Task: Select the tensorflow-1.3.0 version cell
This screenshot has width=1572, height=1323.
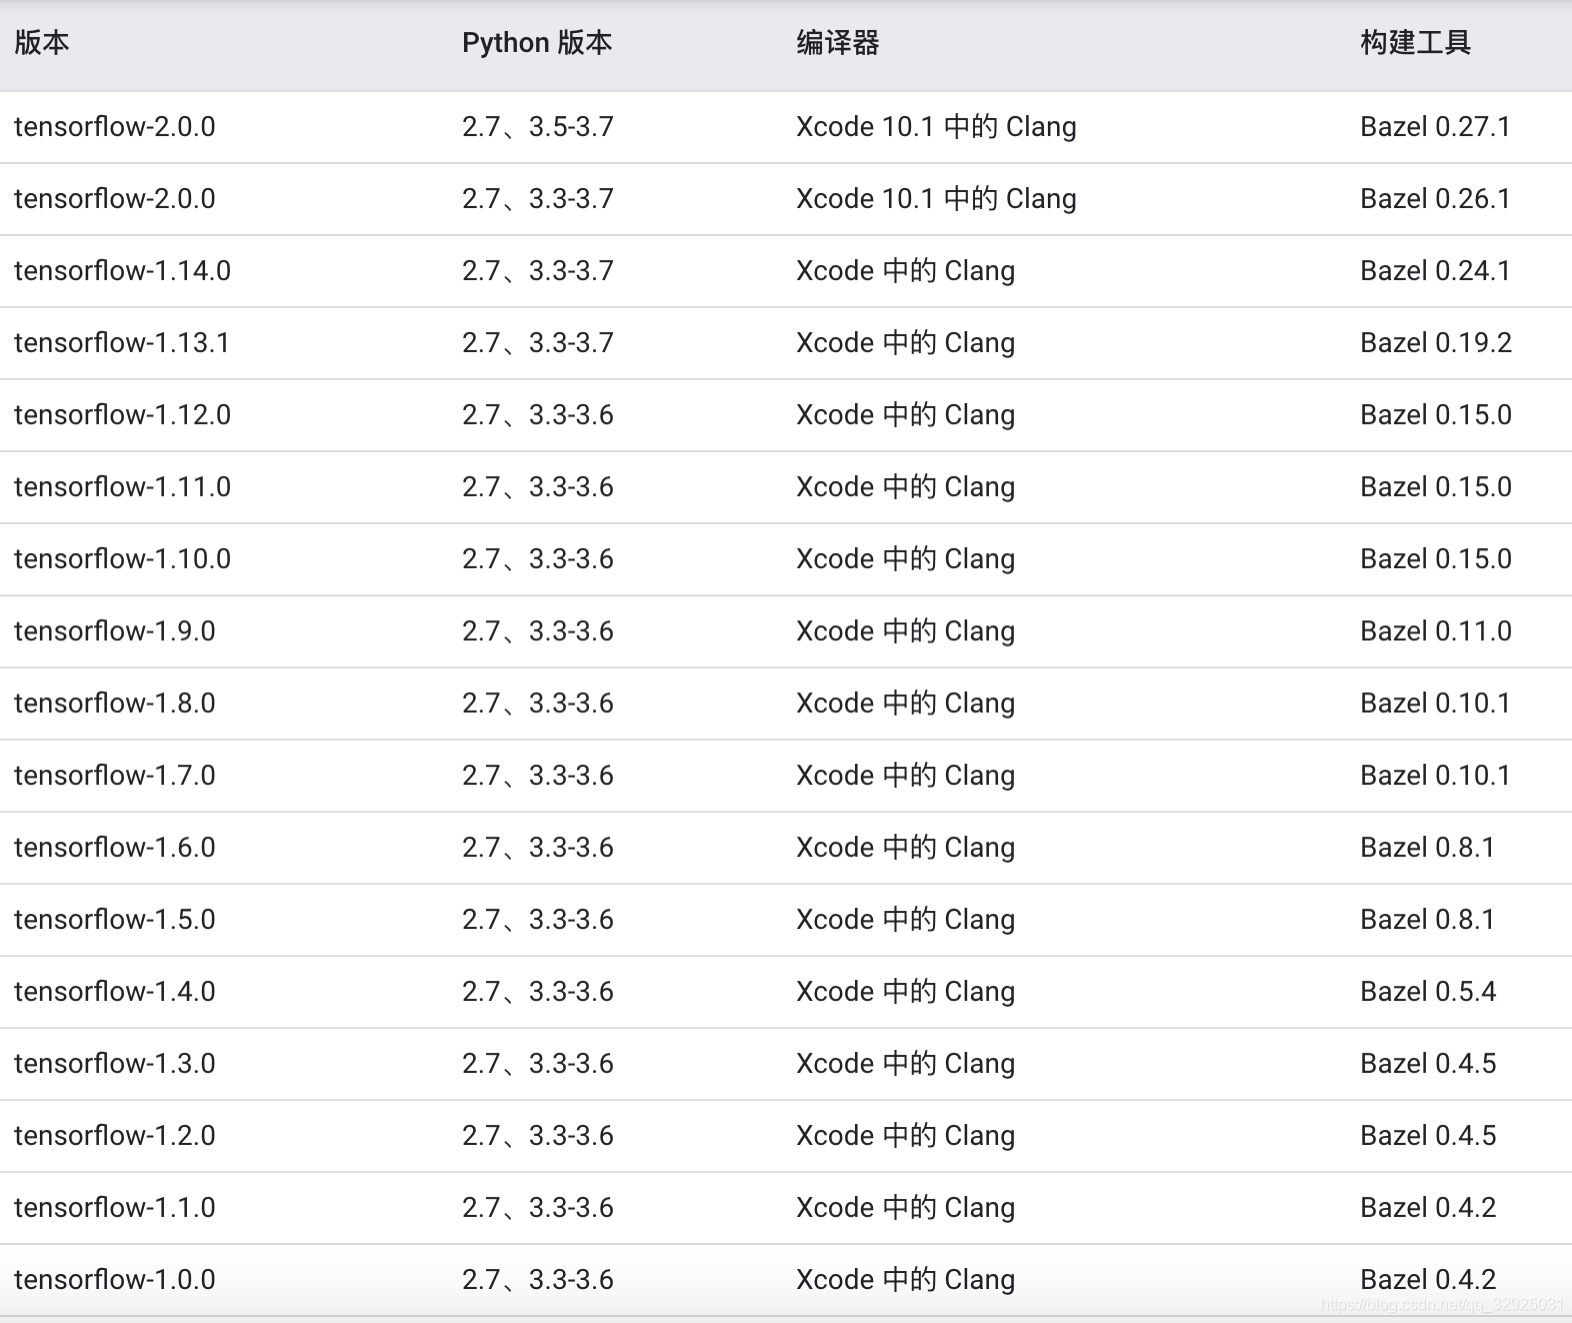Action: tap(115, 1063)
